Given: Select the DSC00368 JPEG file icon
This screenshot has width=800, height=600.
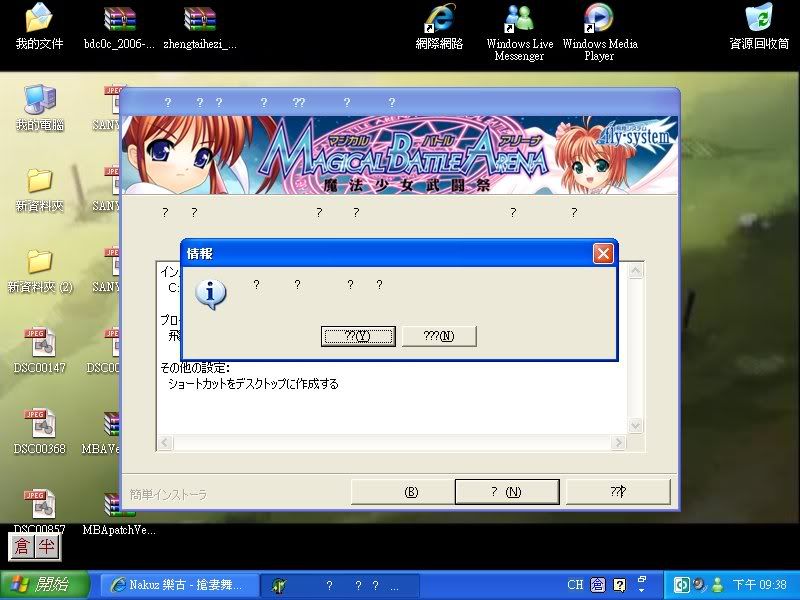Looking at the screenshot, I should click(40, 432).
